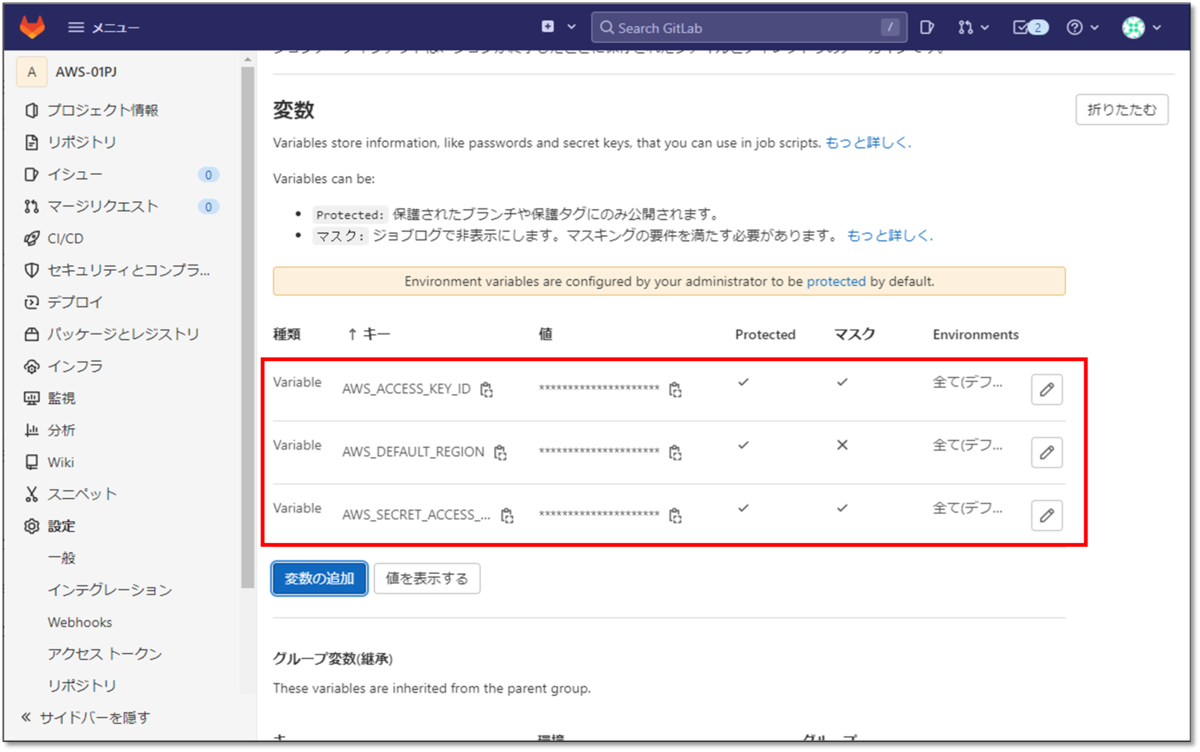1200x752 pixels.
Task: Expand the merge requests chevron in top bar
Action: click(984, 27)
